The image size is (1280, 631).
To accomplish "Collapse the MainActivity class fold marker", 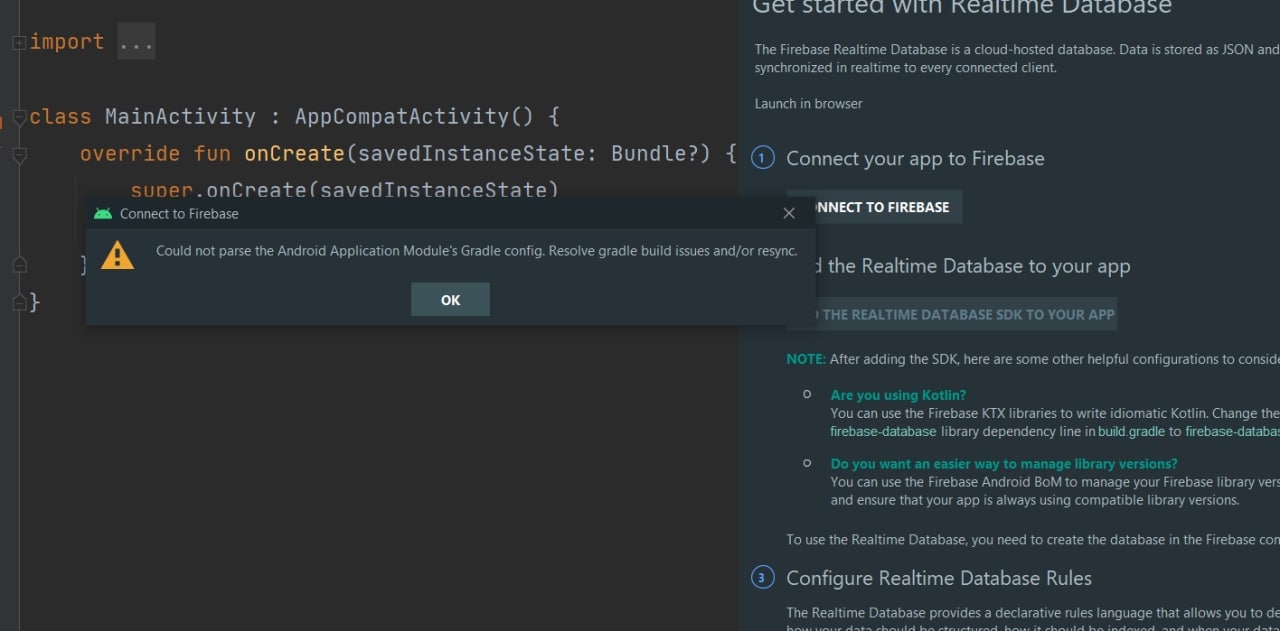I will (x=19, y=118).
